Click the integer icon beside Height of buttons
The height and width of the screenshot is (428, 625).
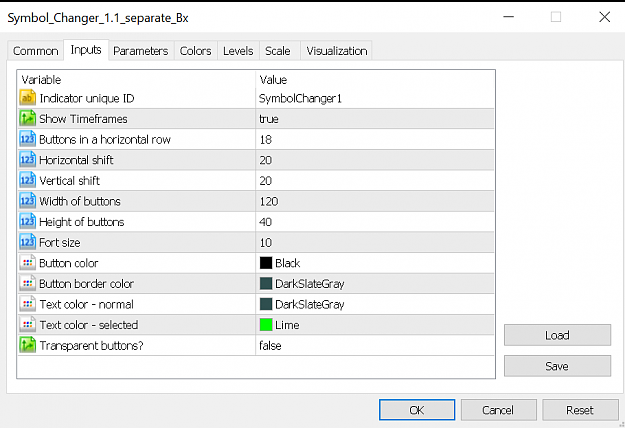[x=28, y=222]
